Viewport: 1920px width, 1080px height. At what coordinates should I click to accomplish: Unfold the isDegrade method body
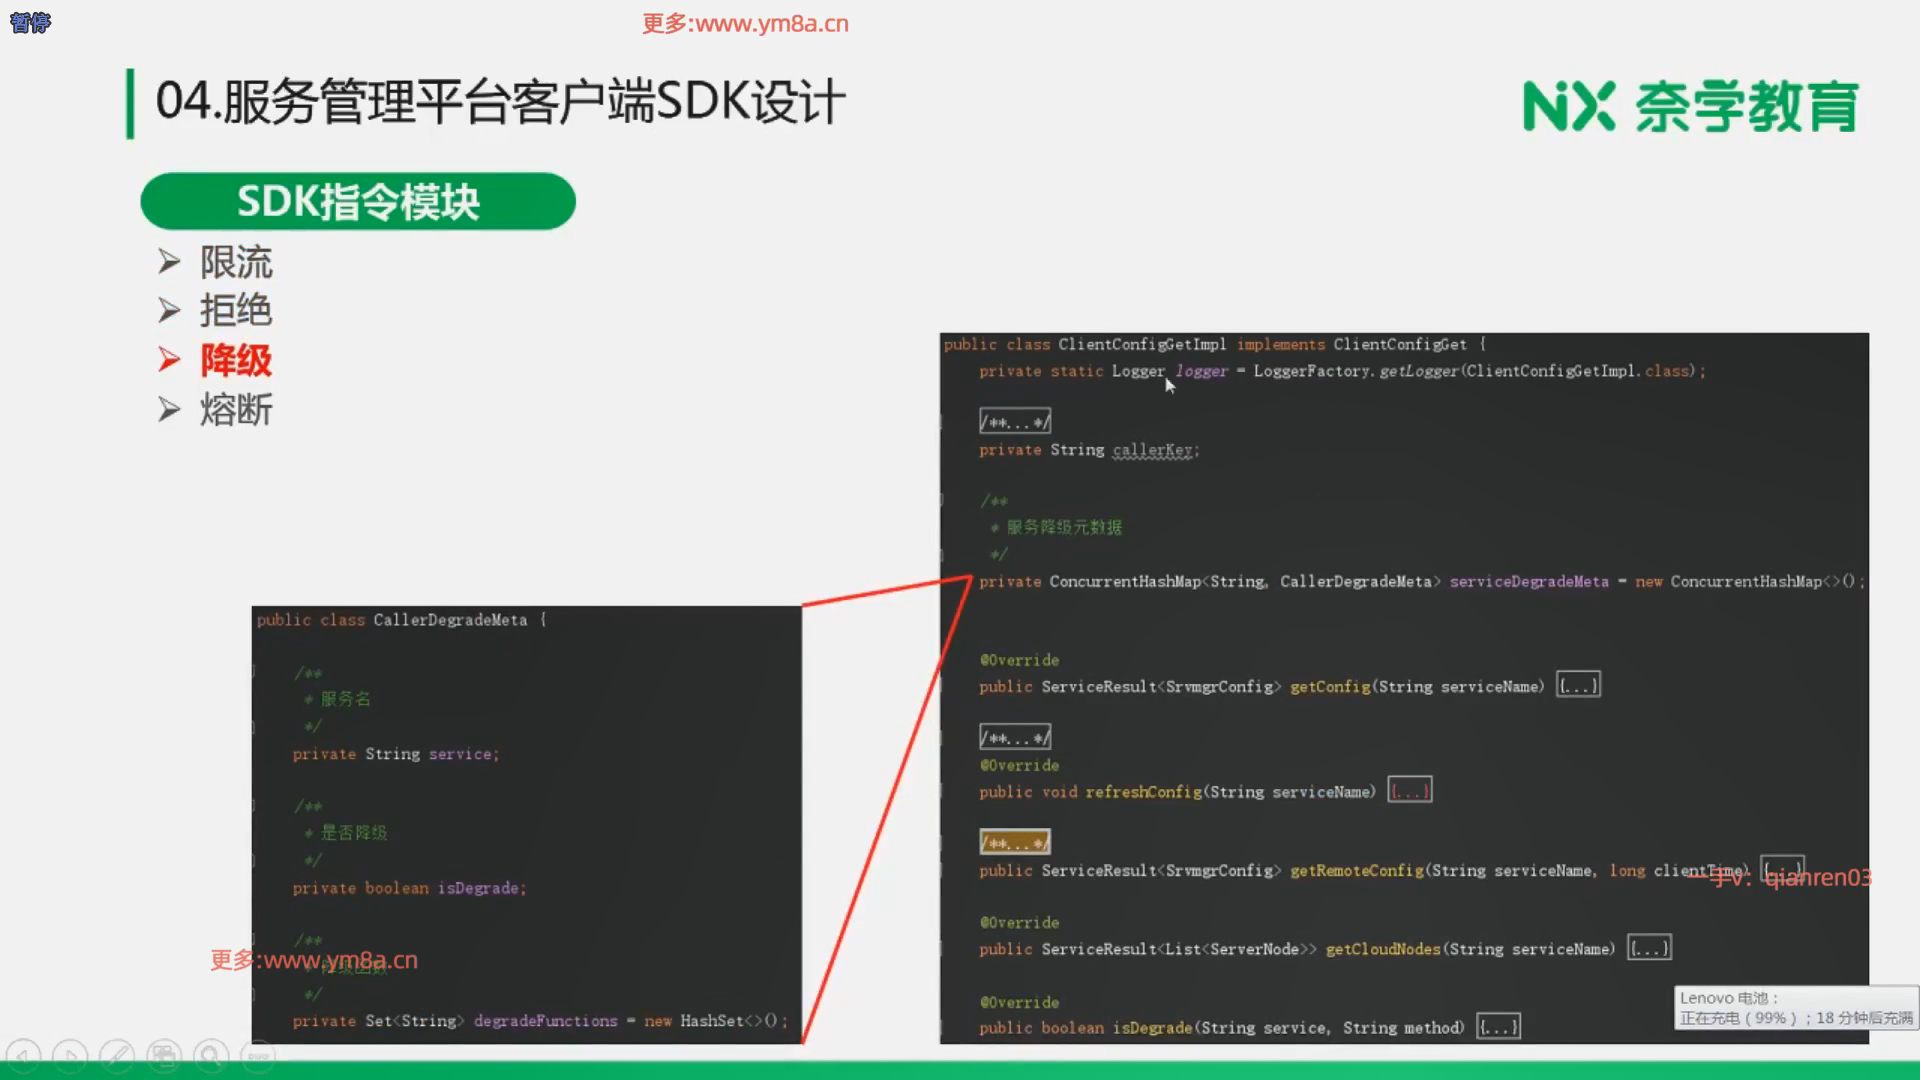coord(1498,1027)
